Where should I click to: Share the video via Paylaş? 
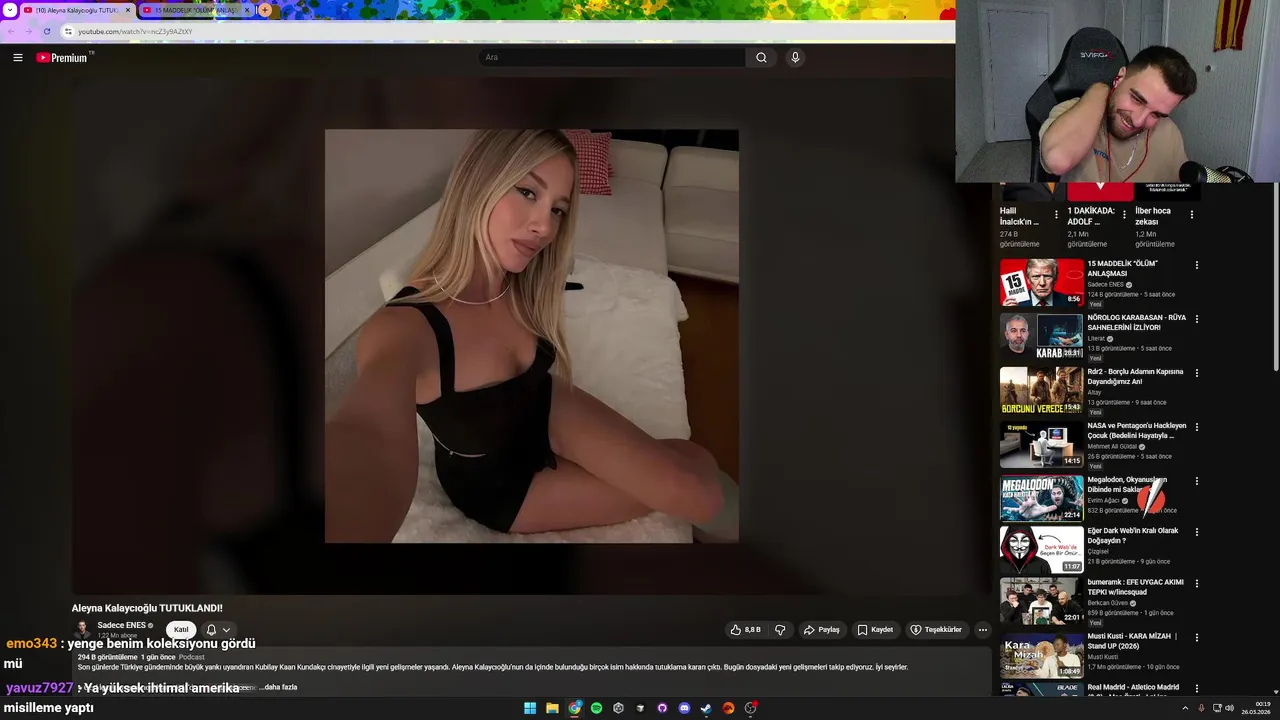(821, 630)
